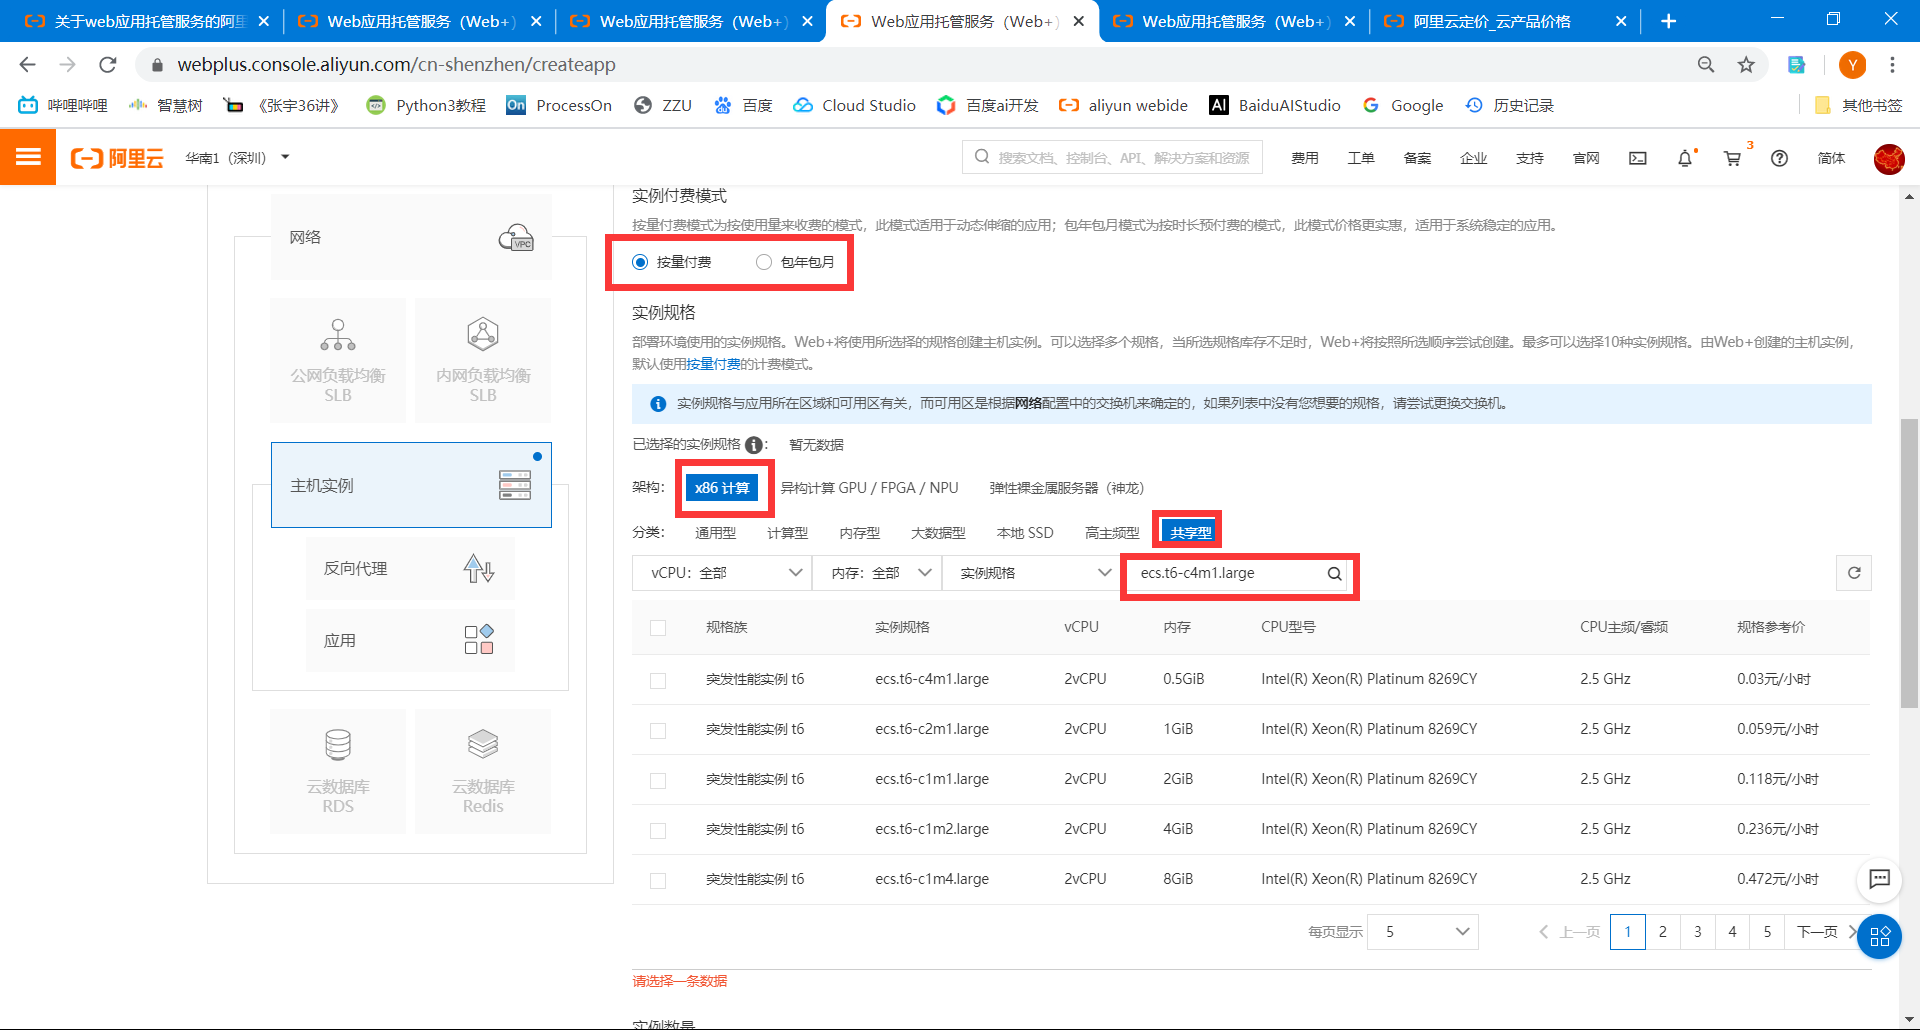This screenshot has width=1920, height=1030.
Task: Open the per-page count dropdown
Action: [1423, 932]
